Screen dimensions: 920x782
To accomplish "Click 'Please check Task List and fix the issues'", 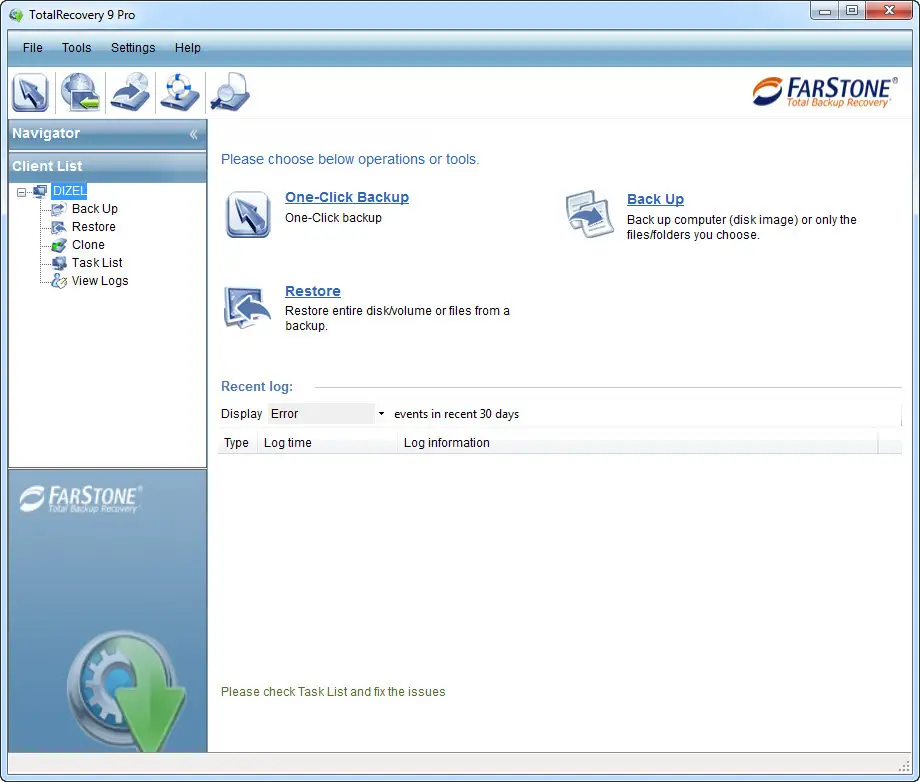I will point(333,692).
